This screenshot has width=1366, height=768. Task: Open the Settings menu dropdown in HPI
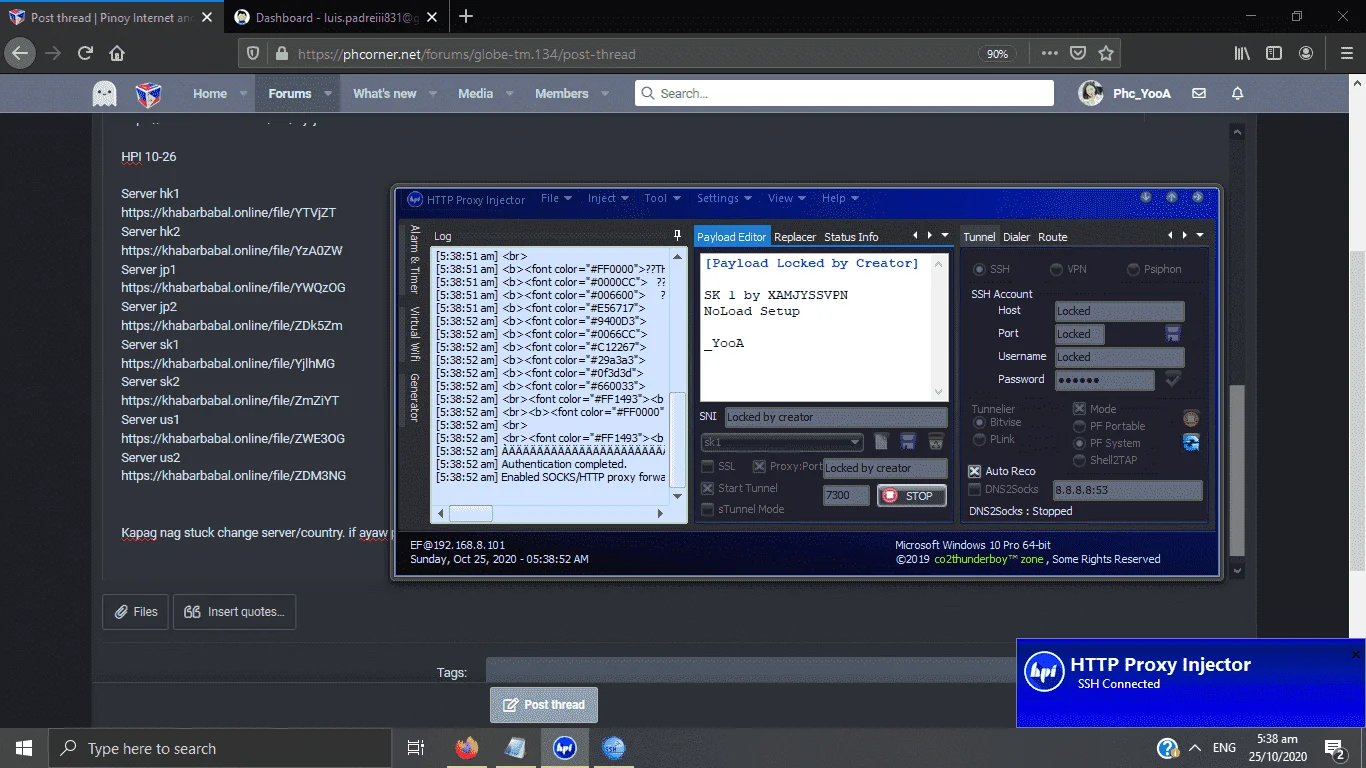pos(724,198)
